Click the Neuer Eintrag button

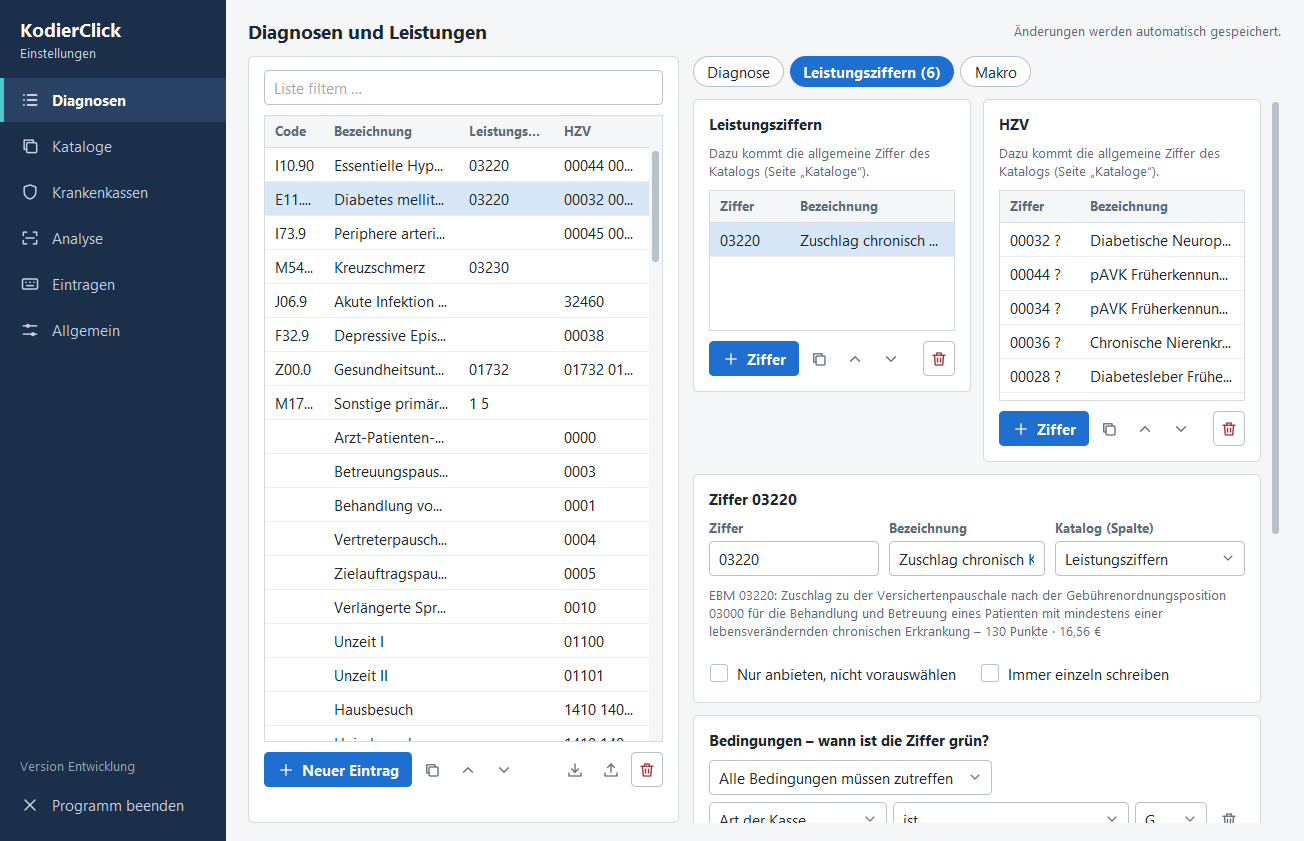[338, 770]
